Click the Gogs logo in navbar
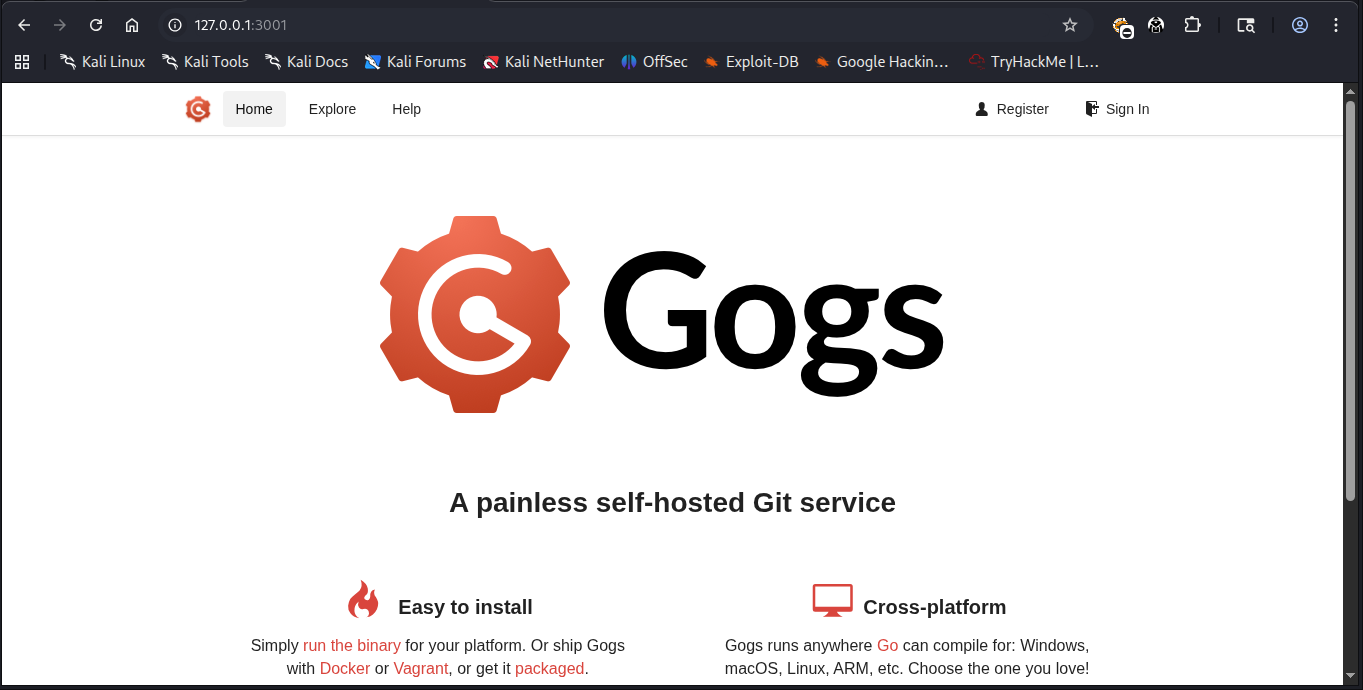 (198, 109)
